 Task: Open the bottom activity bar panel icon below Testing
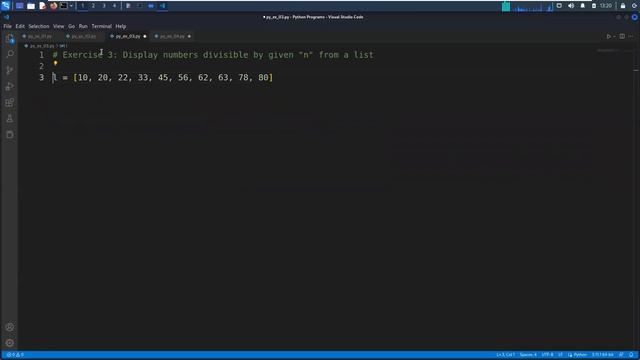coord(10,135)
